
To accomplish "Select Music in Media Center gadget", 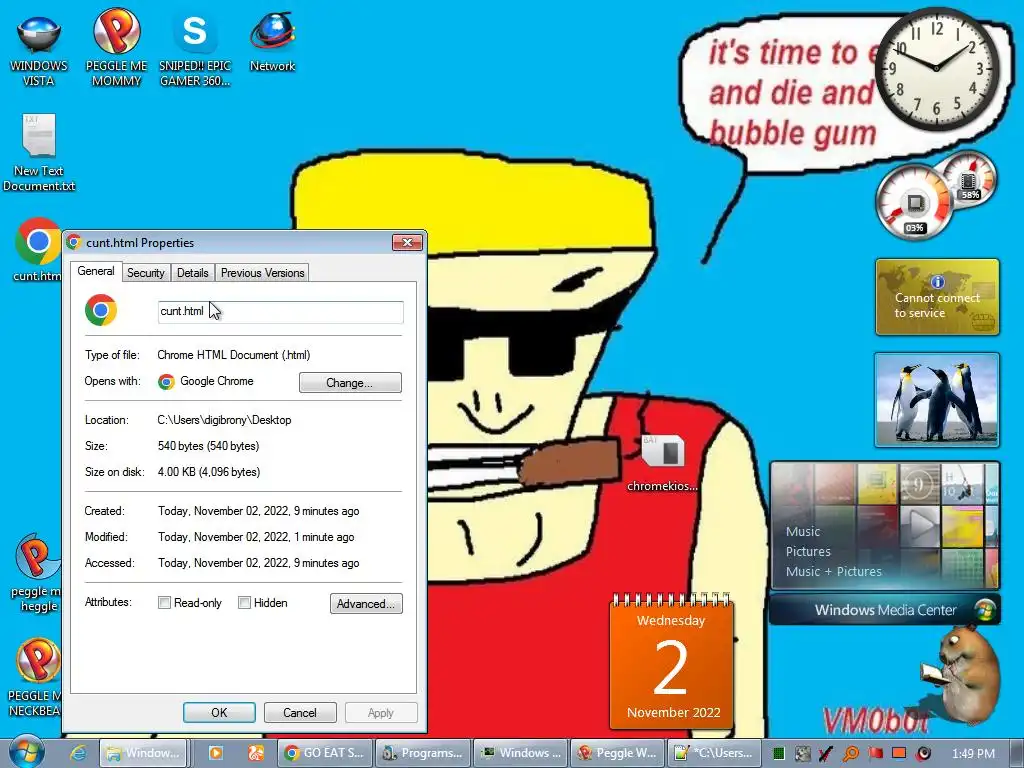I will [803, 532].
